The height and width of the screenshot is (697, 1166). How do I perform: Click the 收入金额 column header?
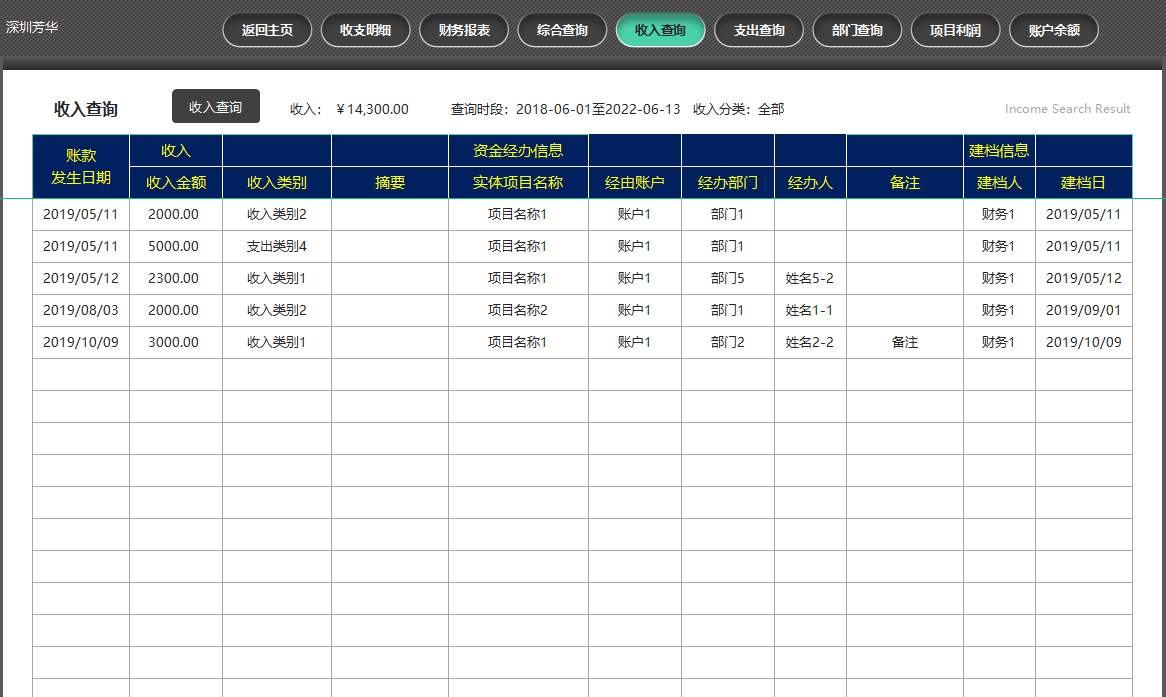click(176, 182)
